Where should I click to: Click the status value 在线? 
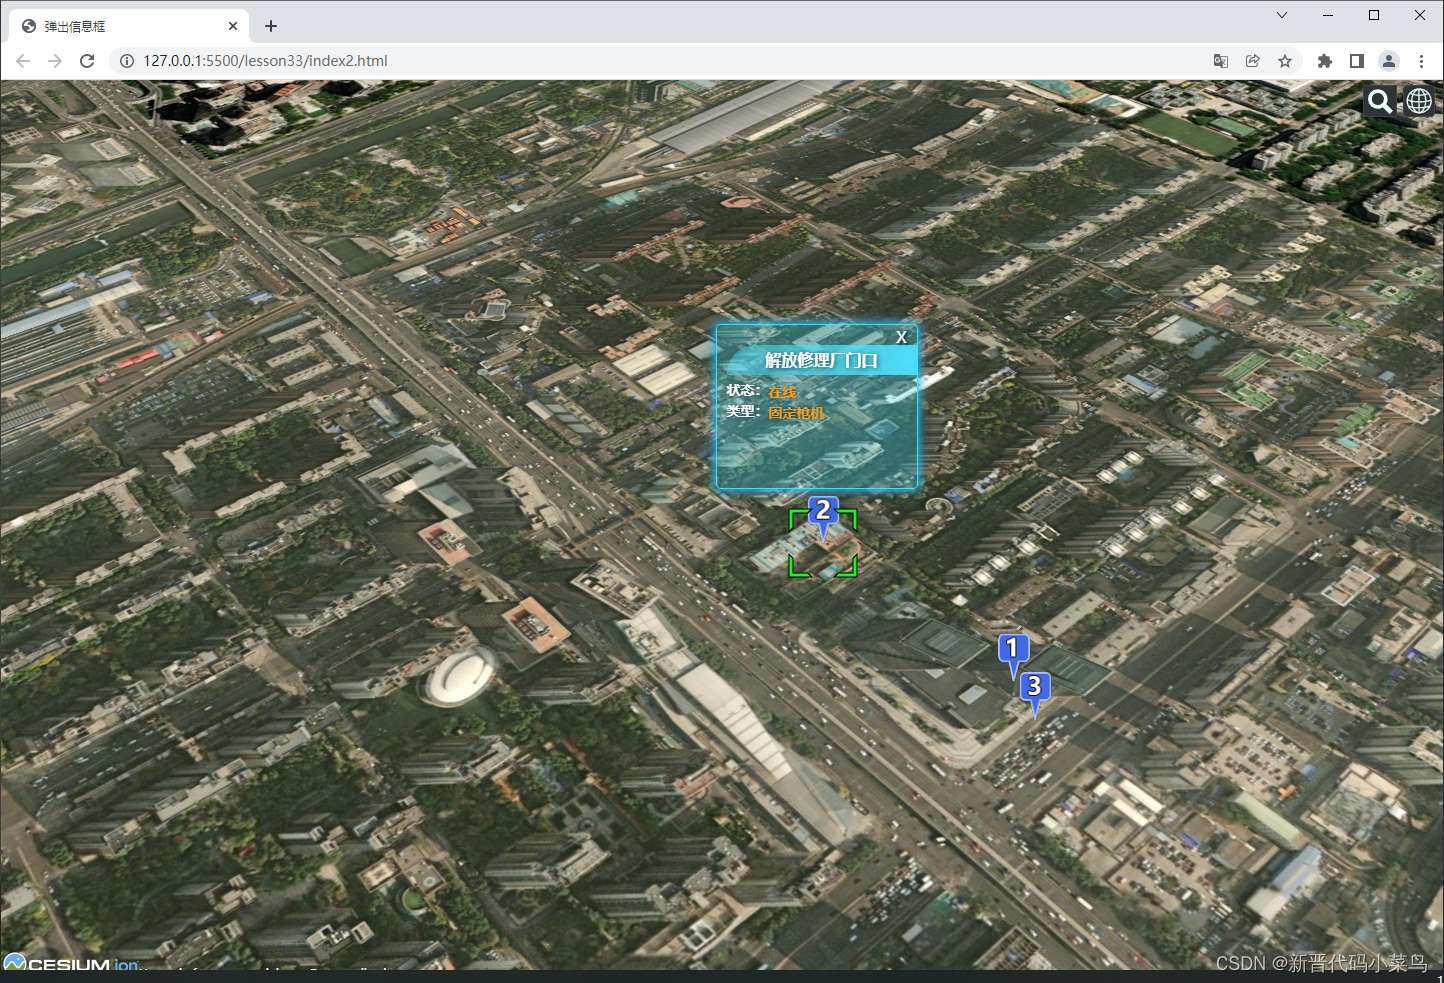tap(782, 392)
